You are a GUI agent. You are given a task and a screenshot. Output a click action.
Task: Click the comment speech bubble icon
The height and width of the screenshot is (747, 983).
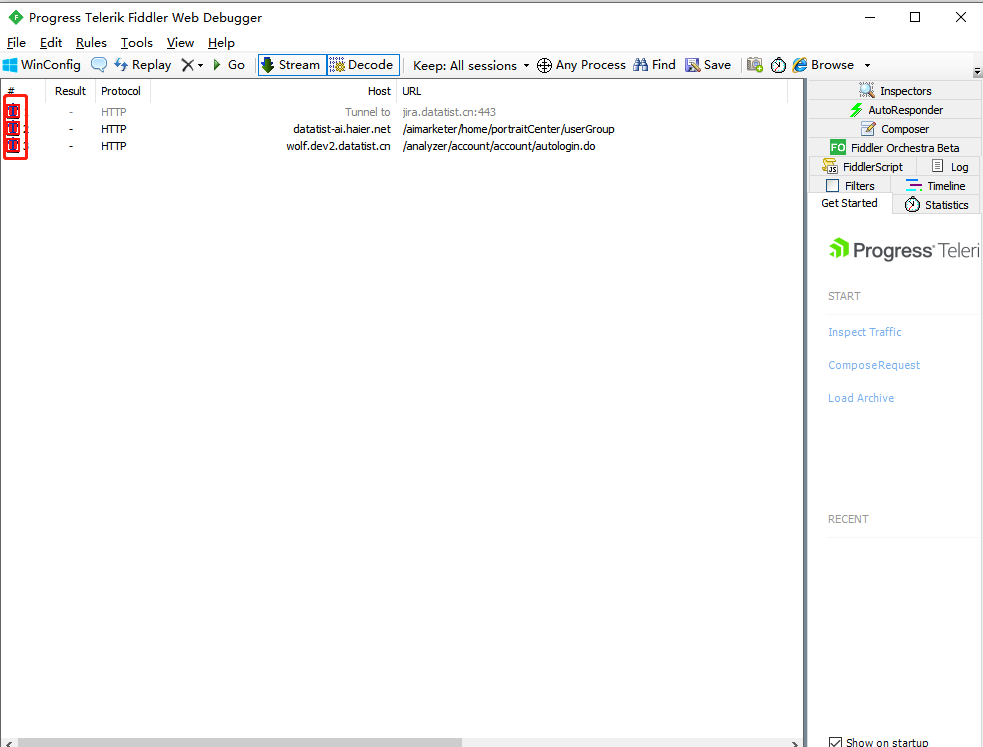[x=98, y=65]
